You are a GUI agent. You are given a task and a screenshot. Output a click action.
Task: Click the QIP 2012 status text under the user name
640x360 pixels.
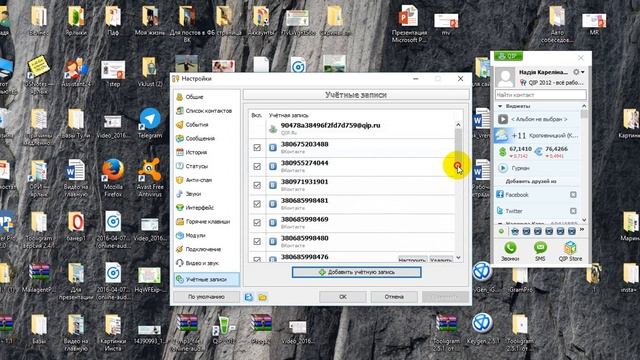pos(556,82)
